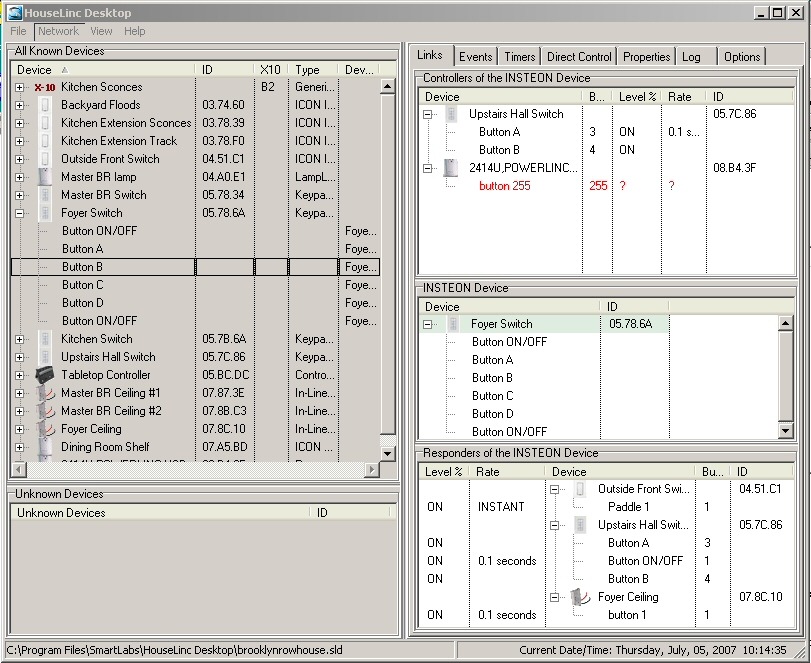This screenshot has width=811, height=663.
Task: Expand the Kitchen Switch tree node
Action: tap(20, 339)
